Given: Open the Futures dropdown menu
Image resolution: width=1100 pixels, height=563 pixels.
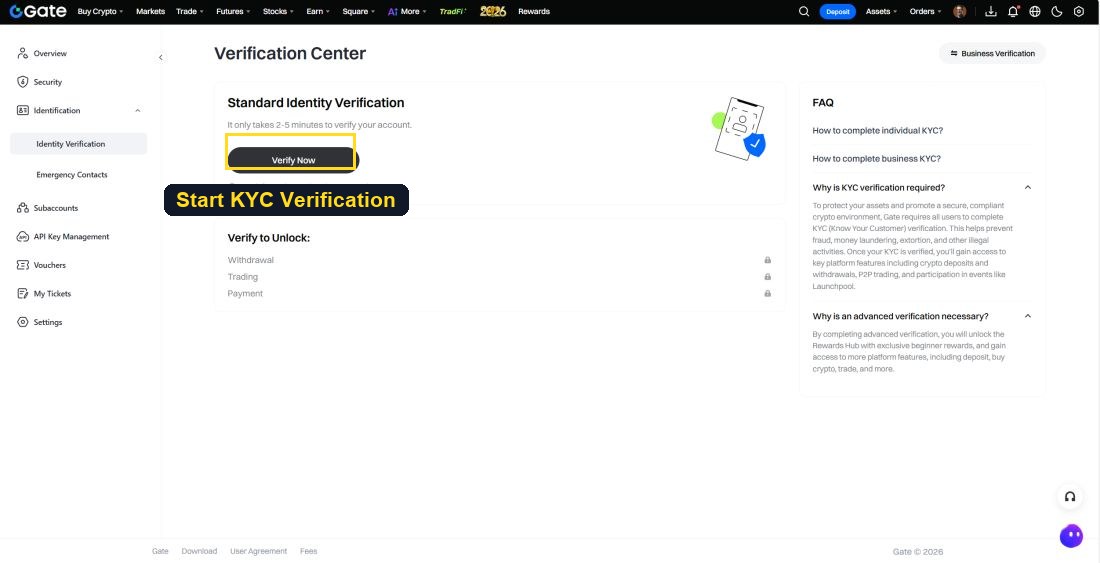Looking at the screenshot, I should tap(233, 11).
